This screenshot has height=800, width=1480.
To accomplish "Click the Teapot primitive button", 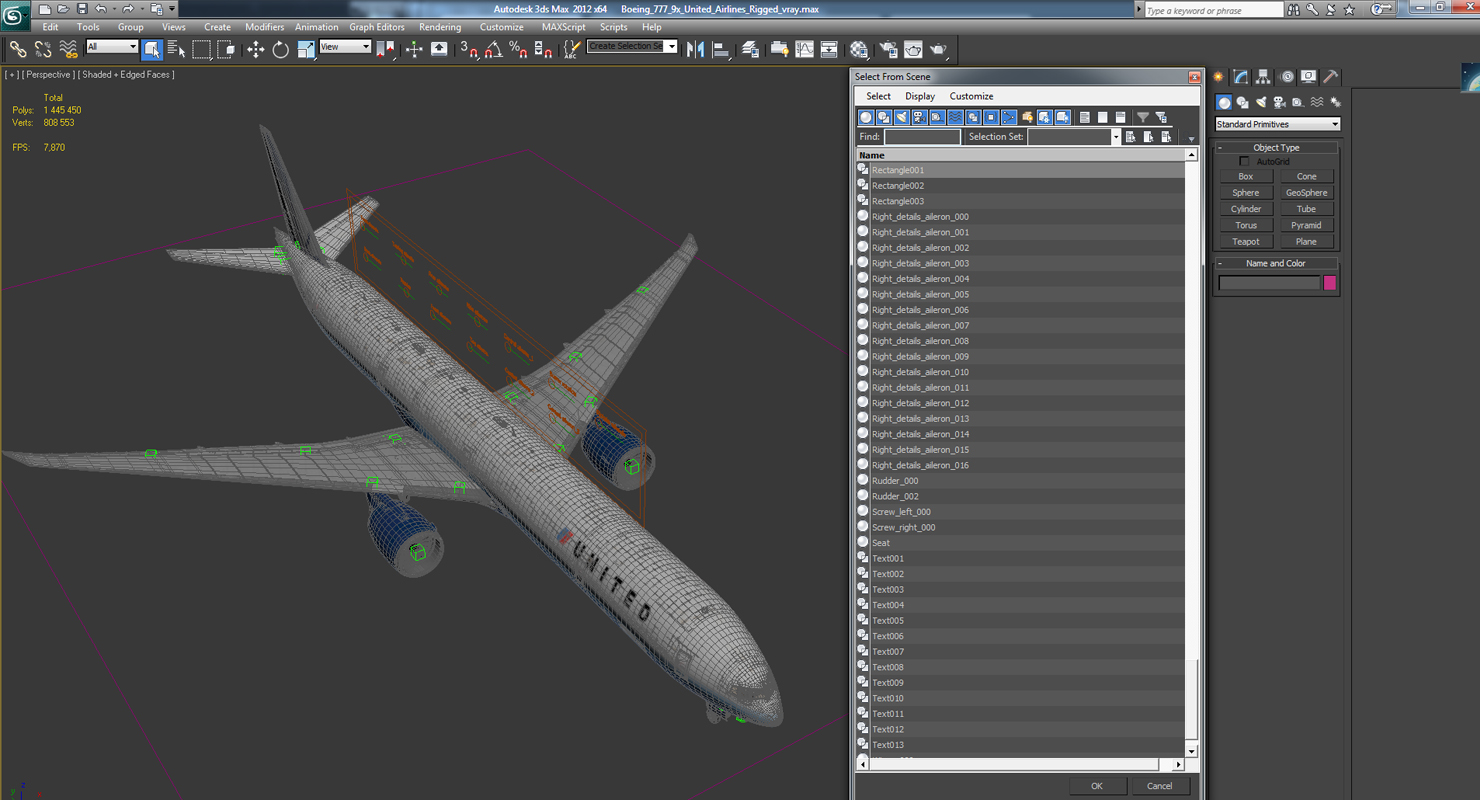I will coord(1246,241).
